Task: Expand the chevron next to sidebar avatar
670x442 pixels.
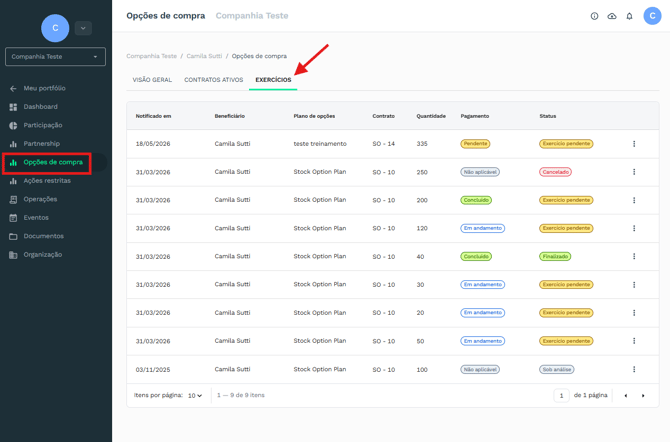Action: pyautogui.click(x=83, y=28)
